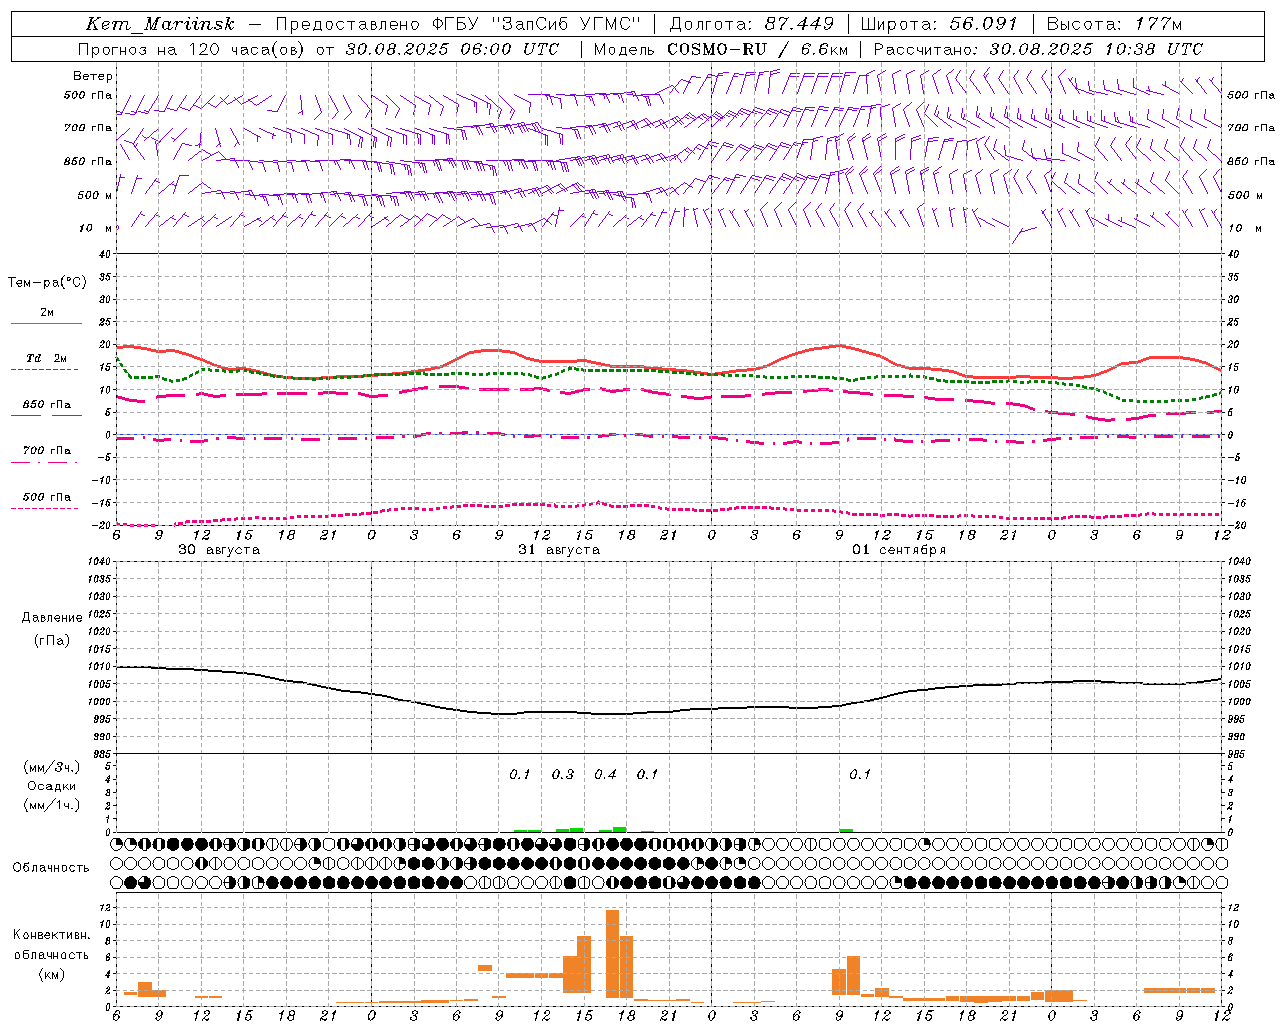Viewport: 1280px width, 1024px height.
Task: Click the (гПа) unit label under Давление
Action: point(52,640)
